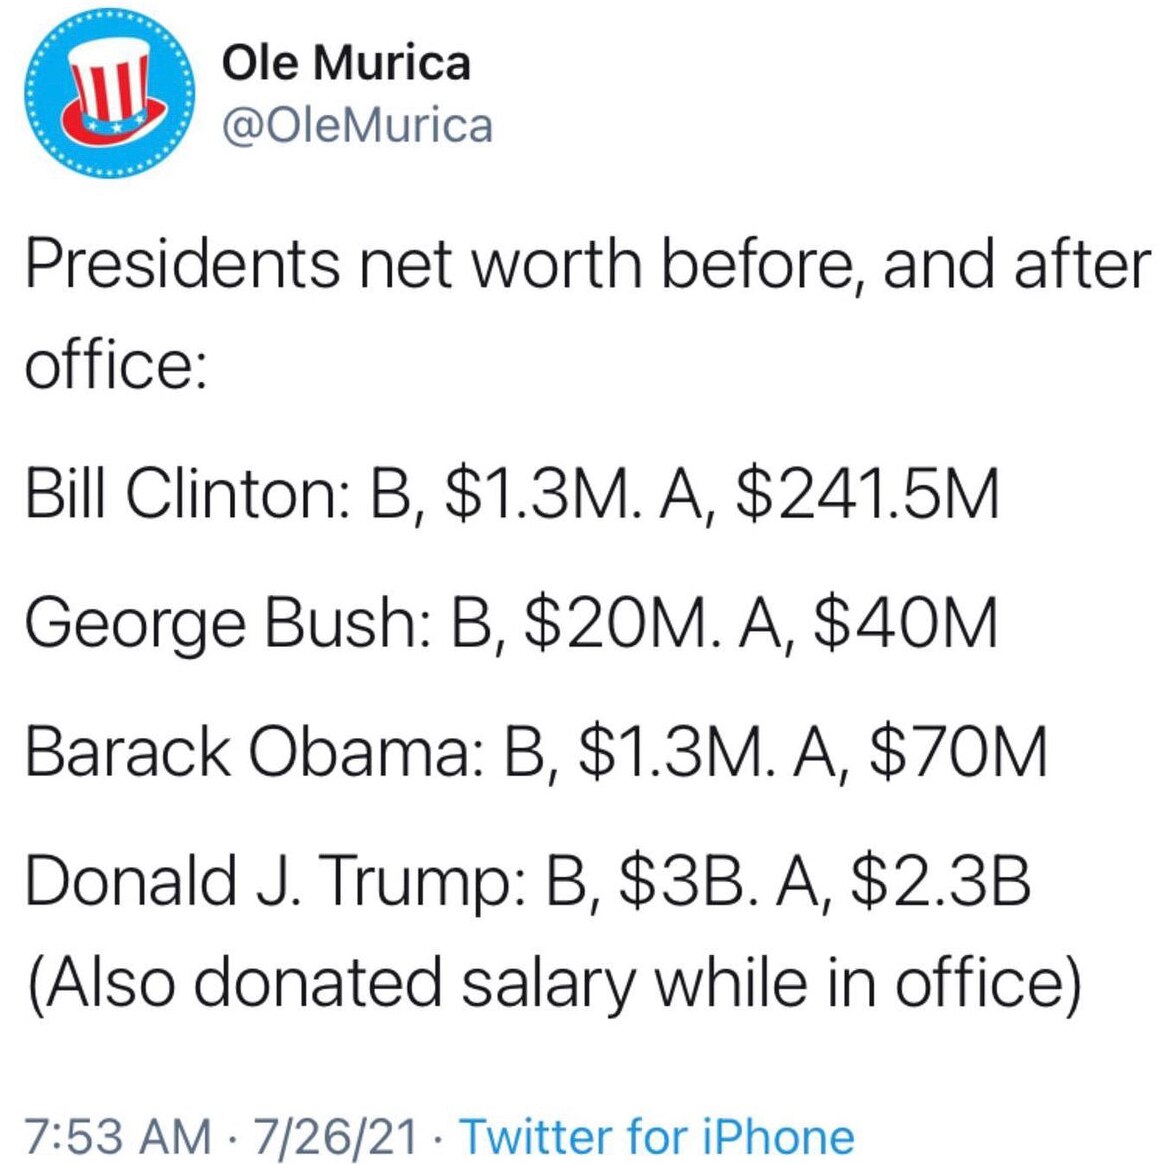Click the $70M figure

(x=957, y=751)
